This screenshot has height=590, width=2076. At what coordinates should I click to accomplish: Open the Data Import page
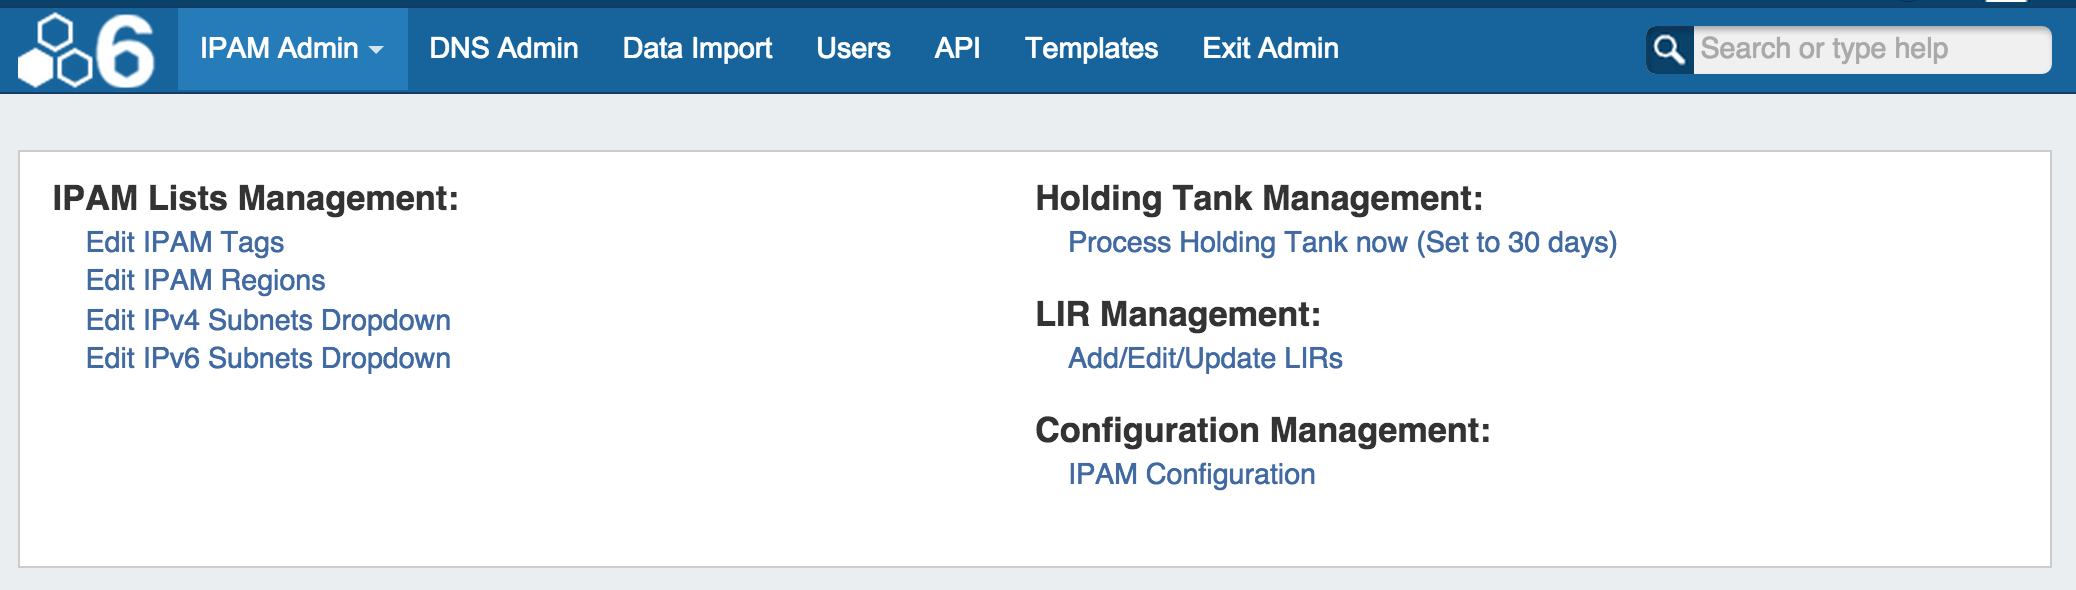(x=697, y=49)
